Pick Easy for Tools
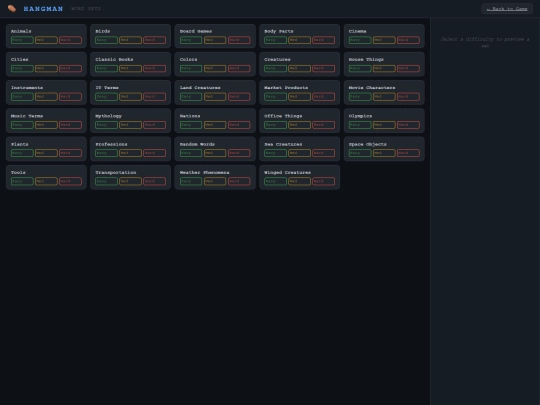 click(22, 181)
